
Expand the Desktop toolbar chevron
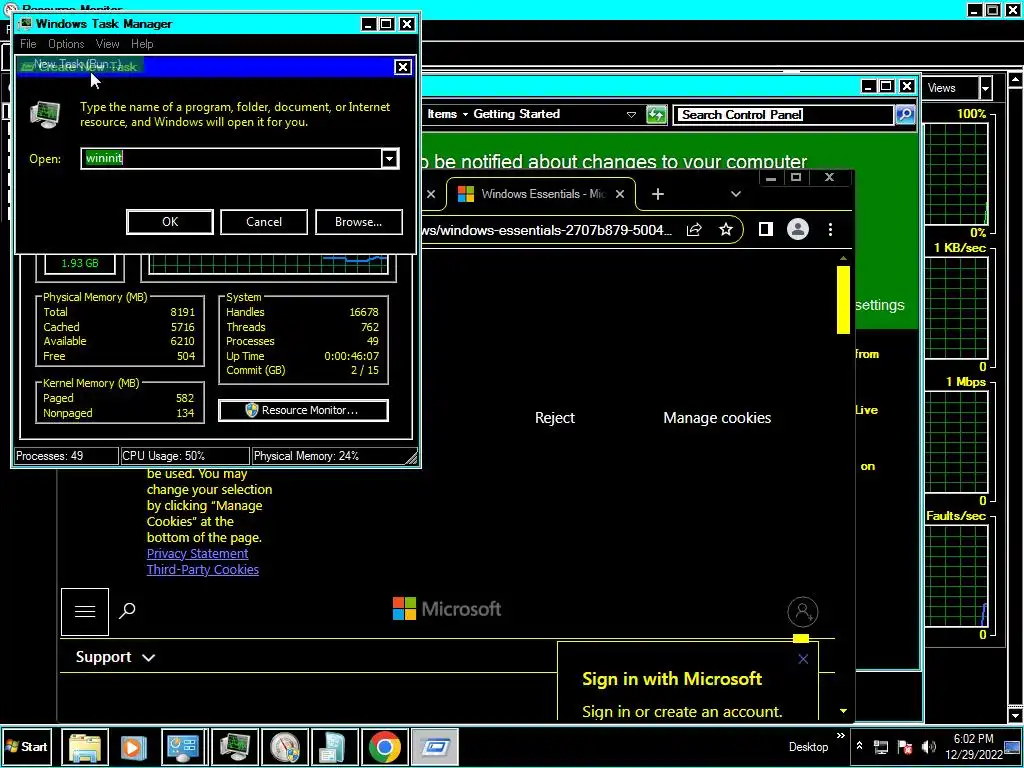[840, 737]
